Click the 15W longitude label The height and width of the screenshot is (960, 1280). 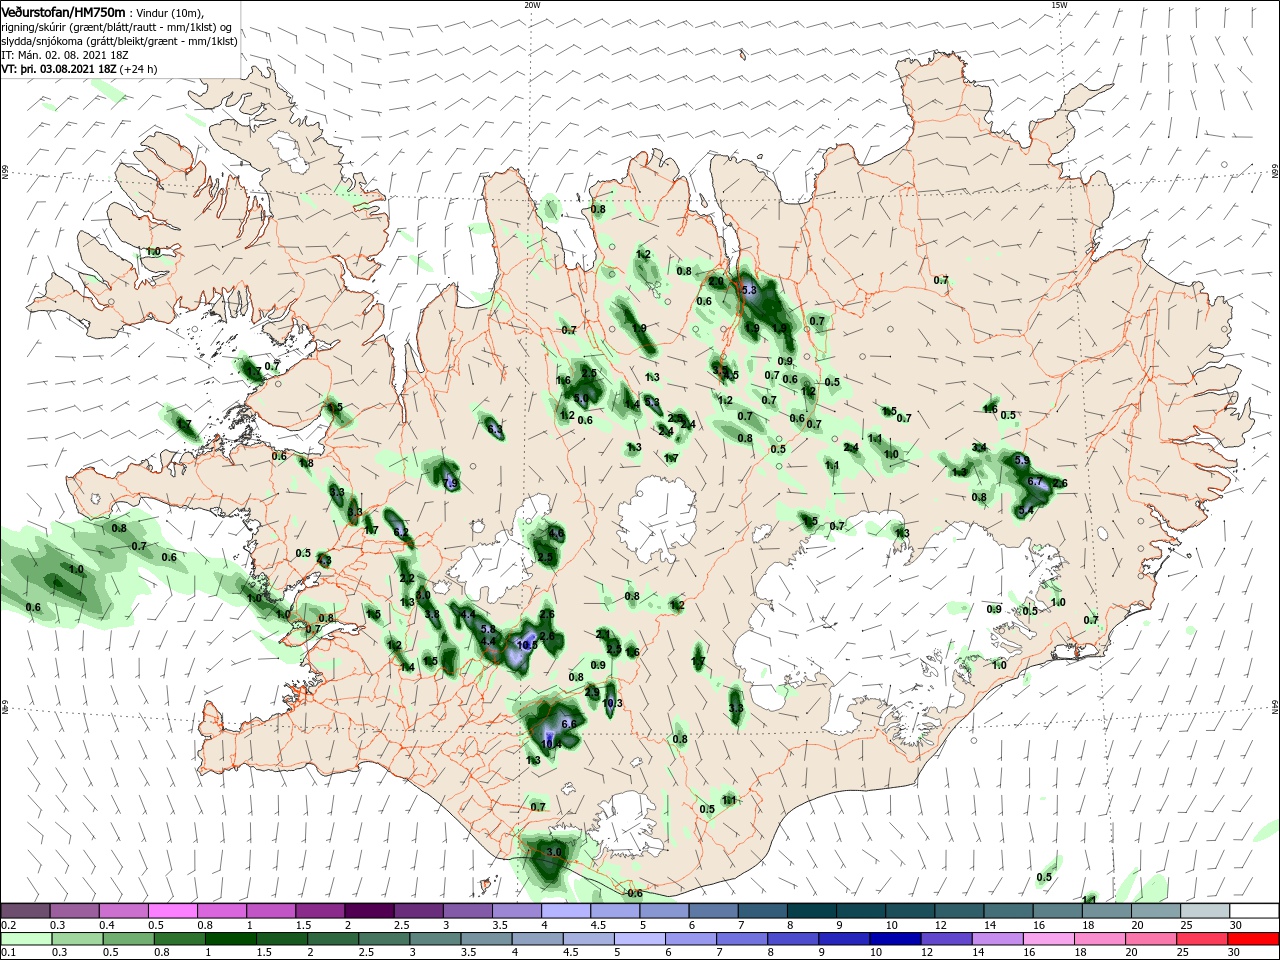click(1058, 5)
